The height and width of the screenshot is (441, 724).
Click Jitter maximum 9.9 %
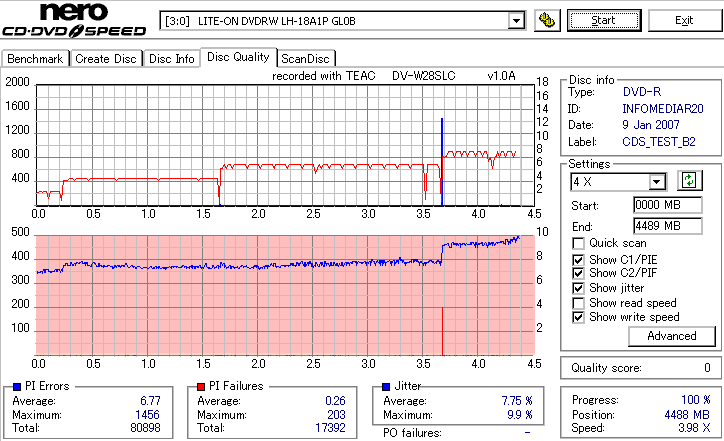(x=520, y=415)
